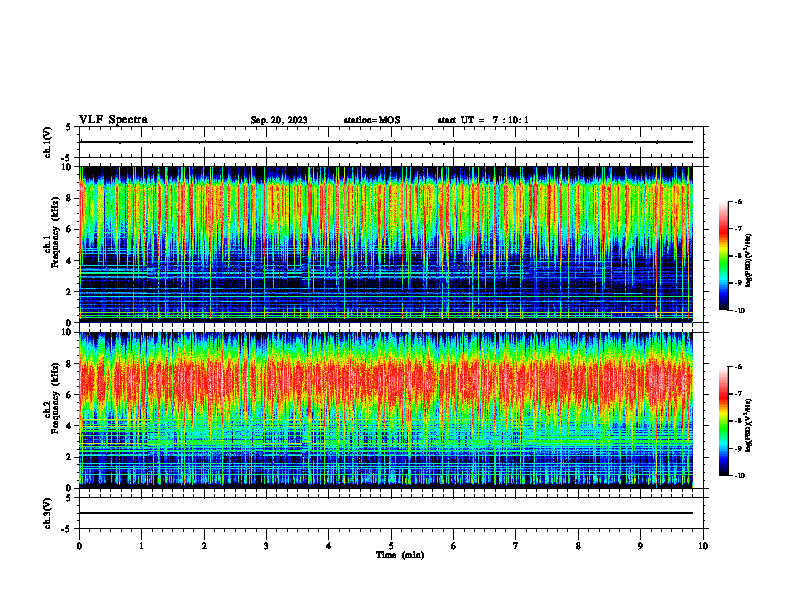
Task: Click the "3" minute tick label
Action: coord(266,546)
